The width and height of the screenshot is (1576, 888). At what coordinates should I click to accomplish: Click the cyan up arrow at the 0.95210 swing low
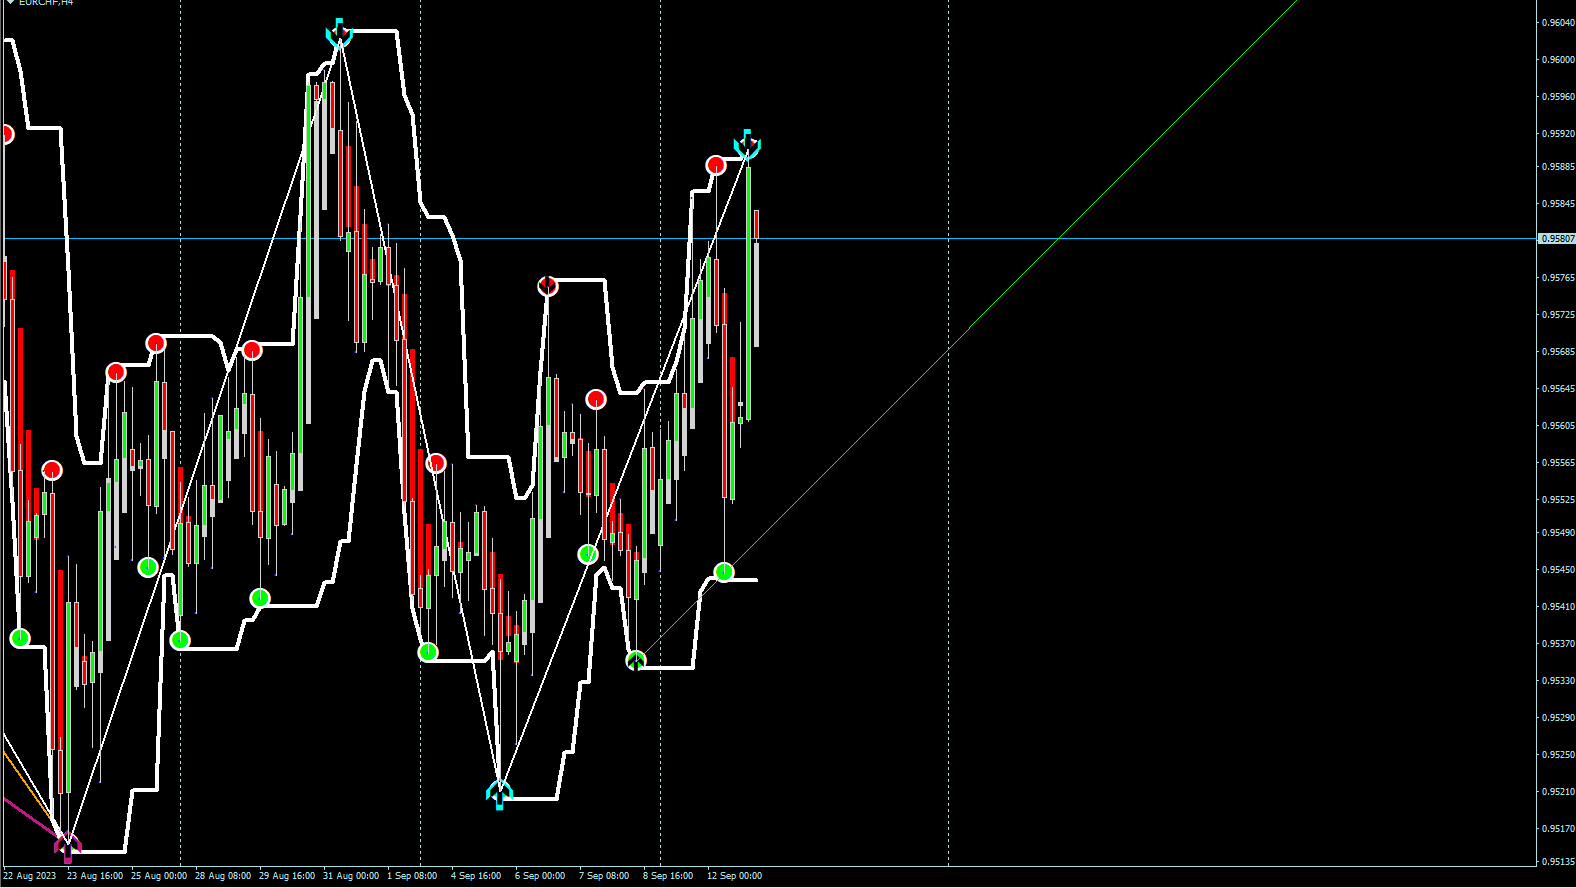[x=499, y=794]
